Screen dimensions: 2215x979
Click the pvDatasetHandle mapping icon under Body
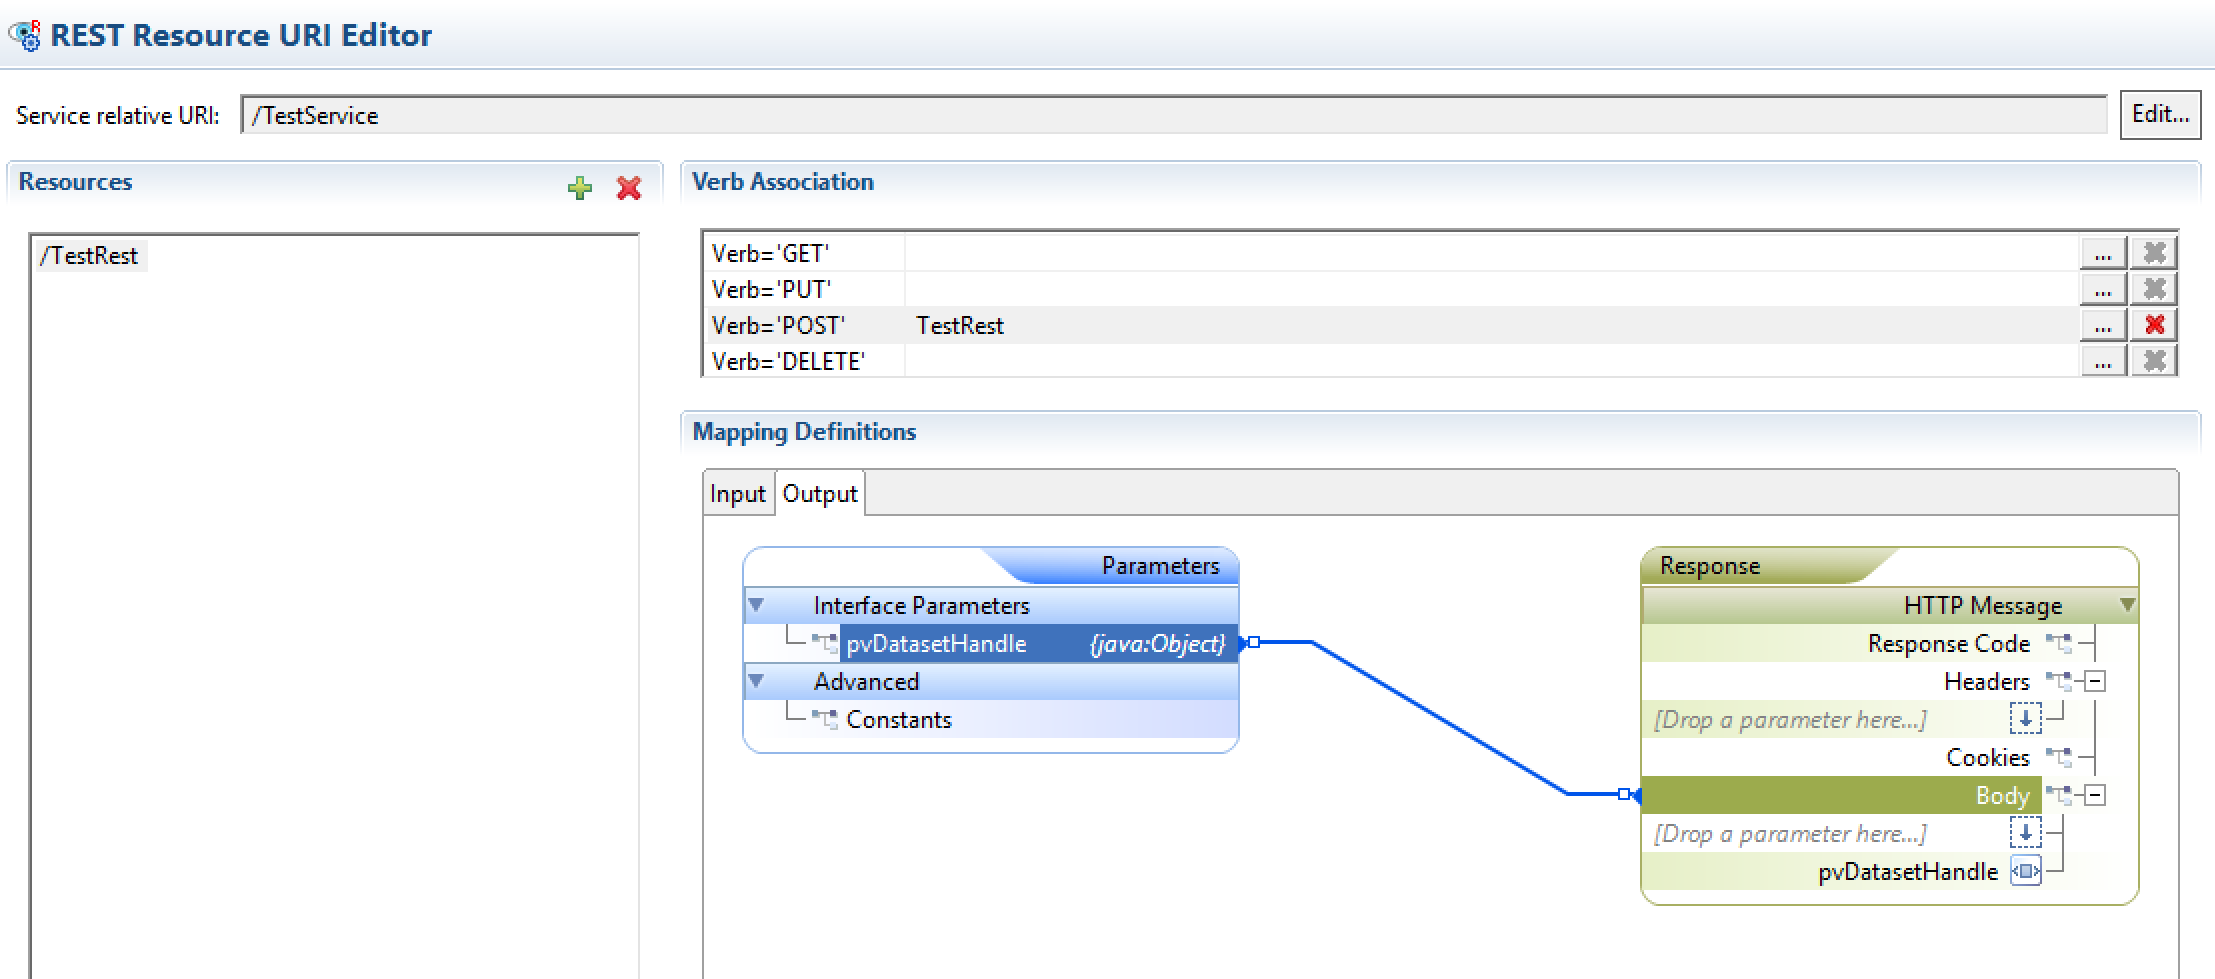click(2027, 871)
